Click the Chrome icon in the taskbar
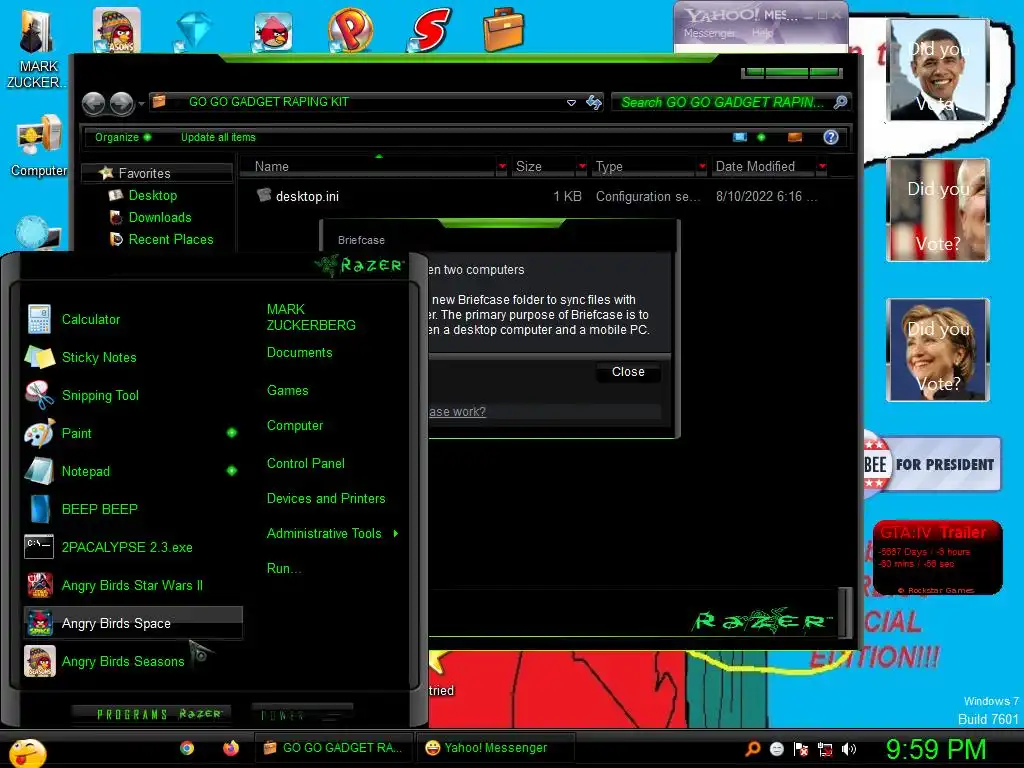 [187, 748]
